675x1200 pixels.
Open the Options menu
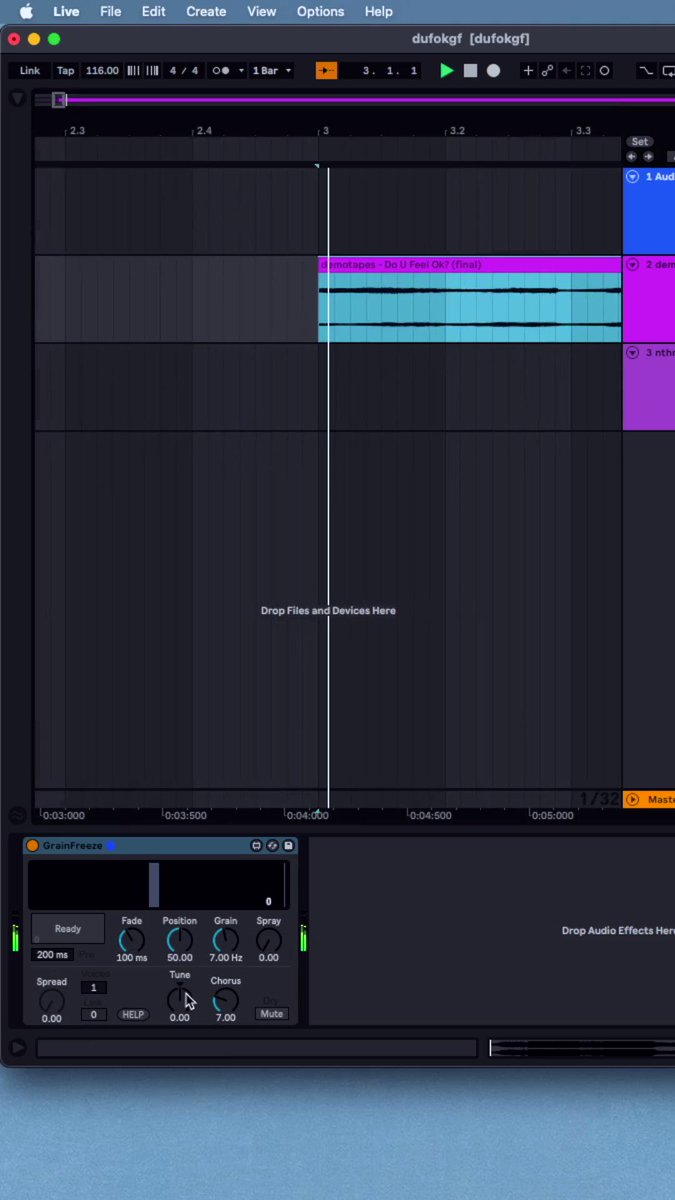[x=320, y=11]
